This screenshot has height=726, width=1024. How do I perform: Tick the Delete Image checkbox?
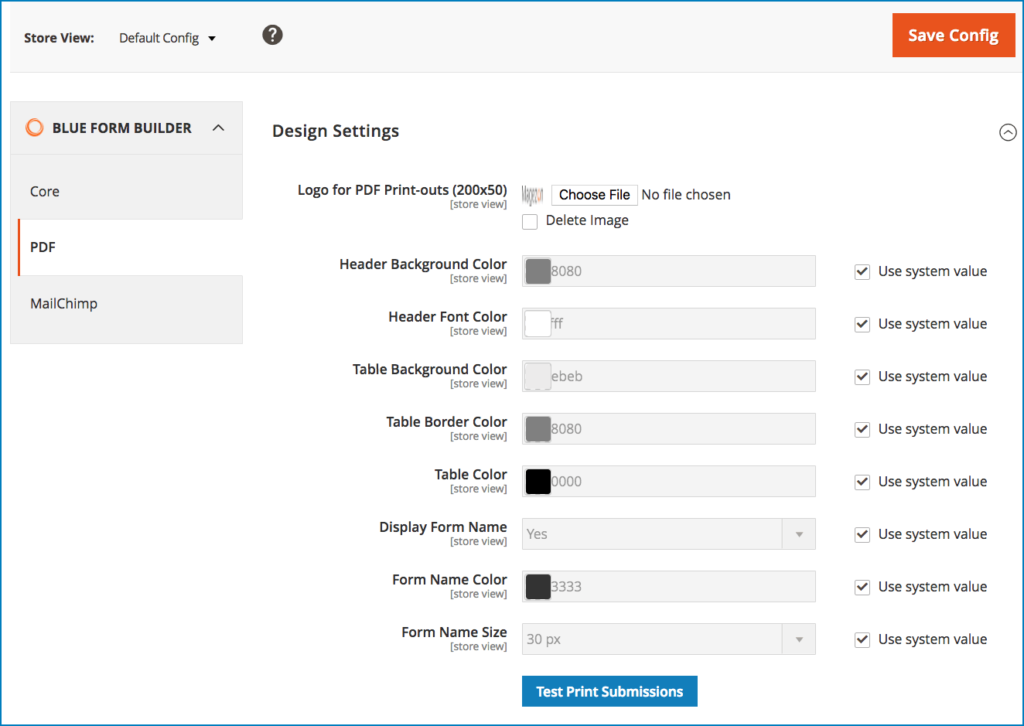pos(530,221)
